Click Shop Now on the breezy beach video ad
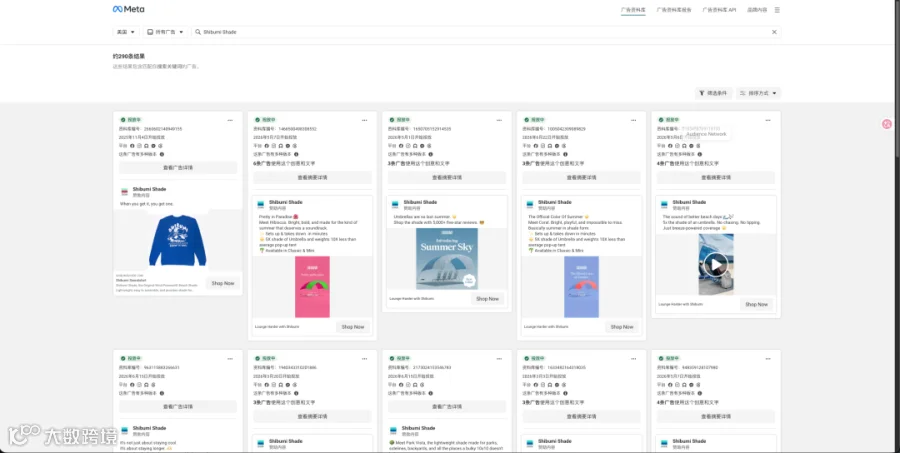900x453 pixels. point(756,304)
